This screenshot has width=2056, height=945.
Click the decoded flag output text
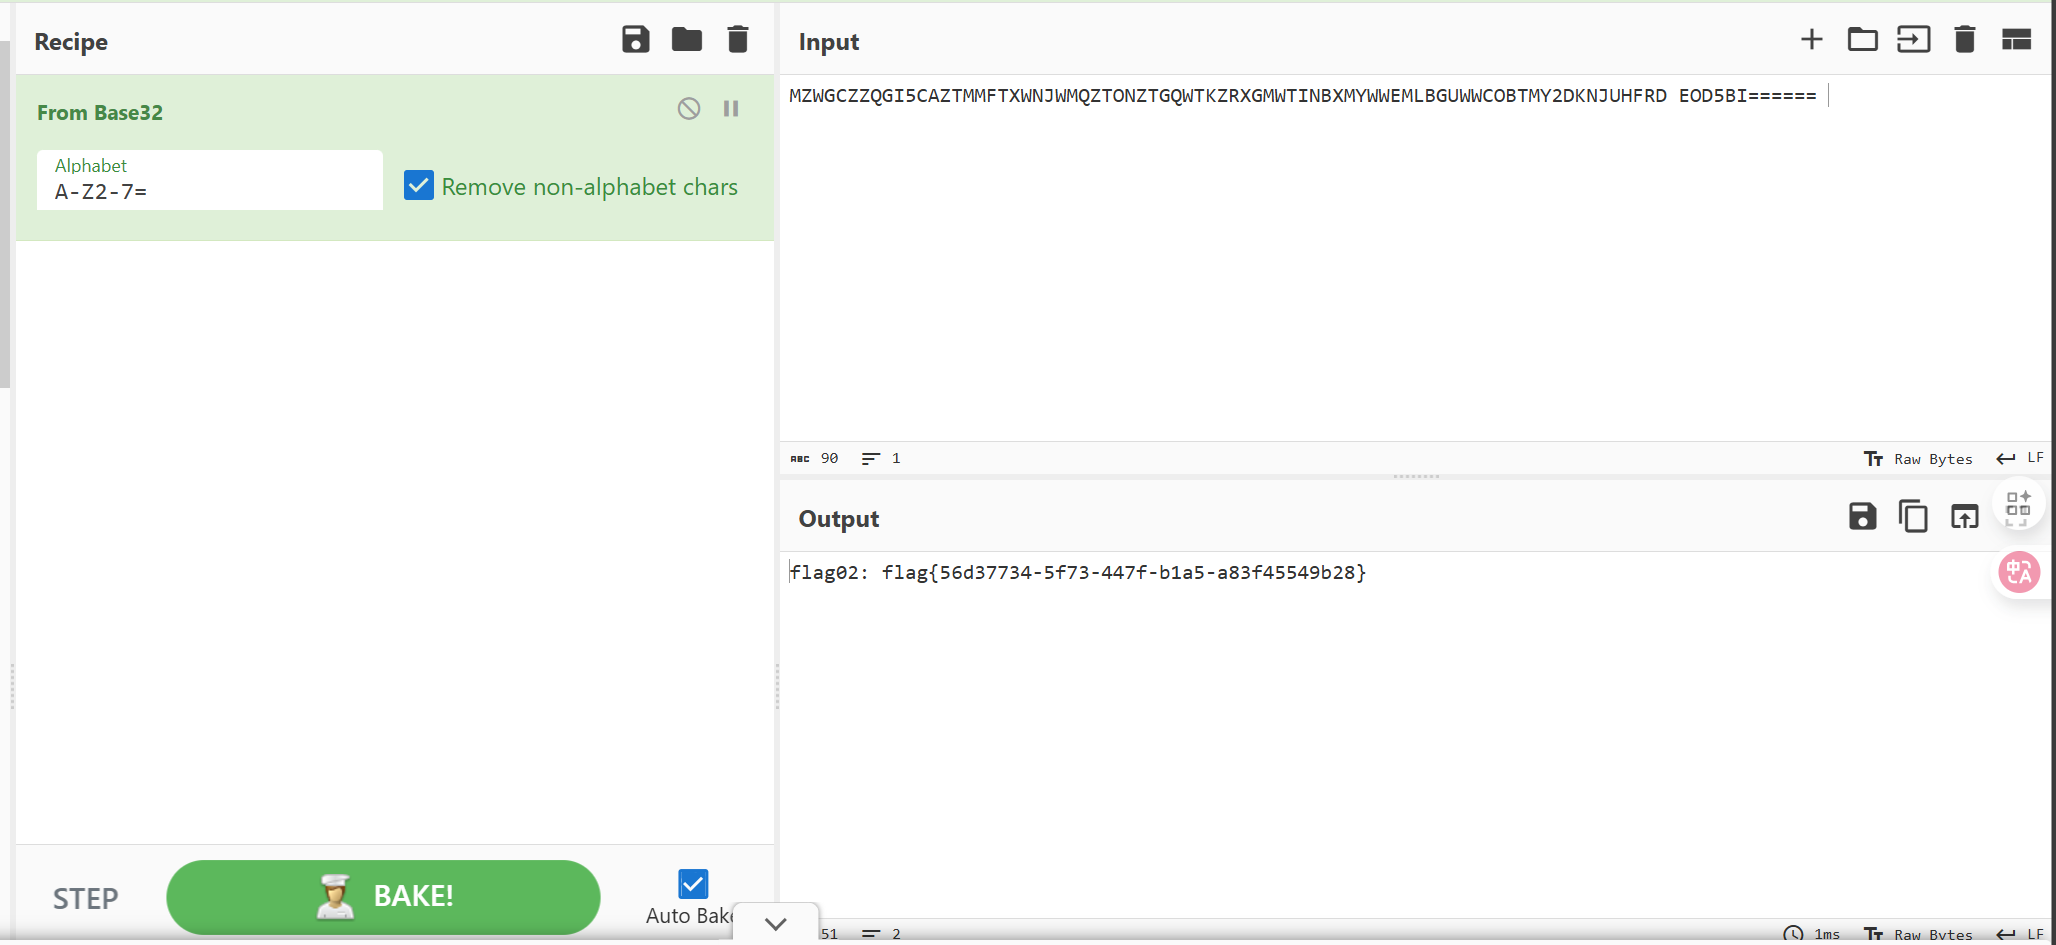click(x=1078, y=572)
